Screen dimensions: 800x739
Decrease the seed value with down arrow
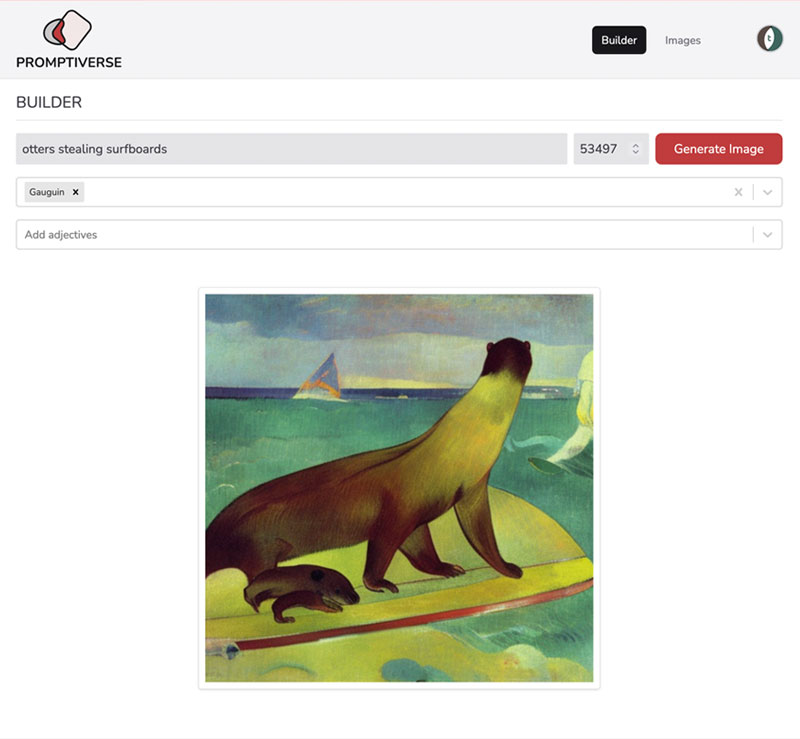[x=636, y=152]
